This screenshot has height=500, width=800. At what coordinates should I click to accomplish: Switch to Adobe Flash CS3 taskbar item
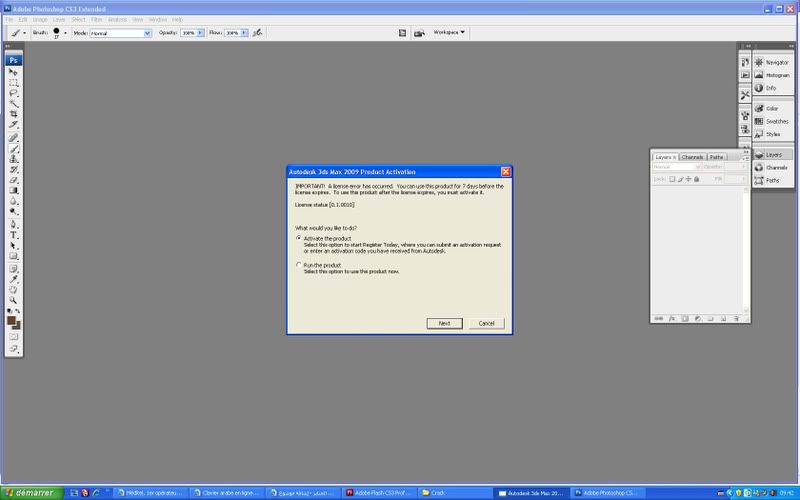coord(379,493)
